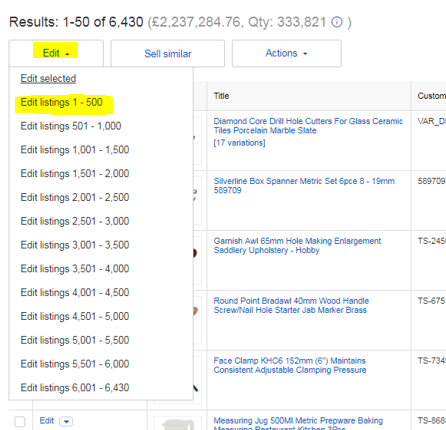Image resolution: width=446 pixels, height=430 pixels.
Task: Expand the arrow next to the Measuring Jug row's Edit link
Action: (66, 422)
